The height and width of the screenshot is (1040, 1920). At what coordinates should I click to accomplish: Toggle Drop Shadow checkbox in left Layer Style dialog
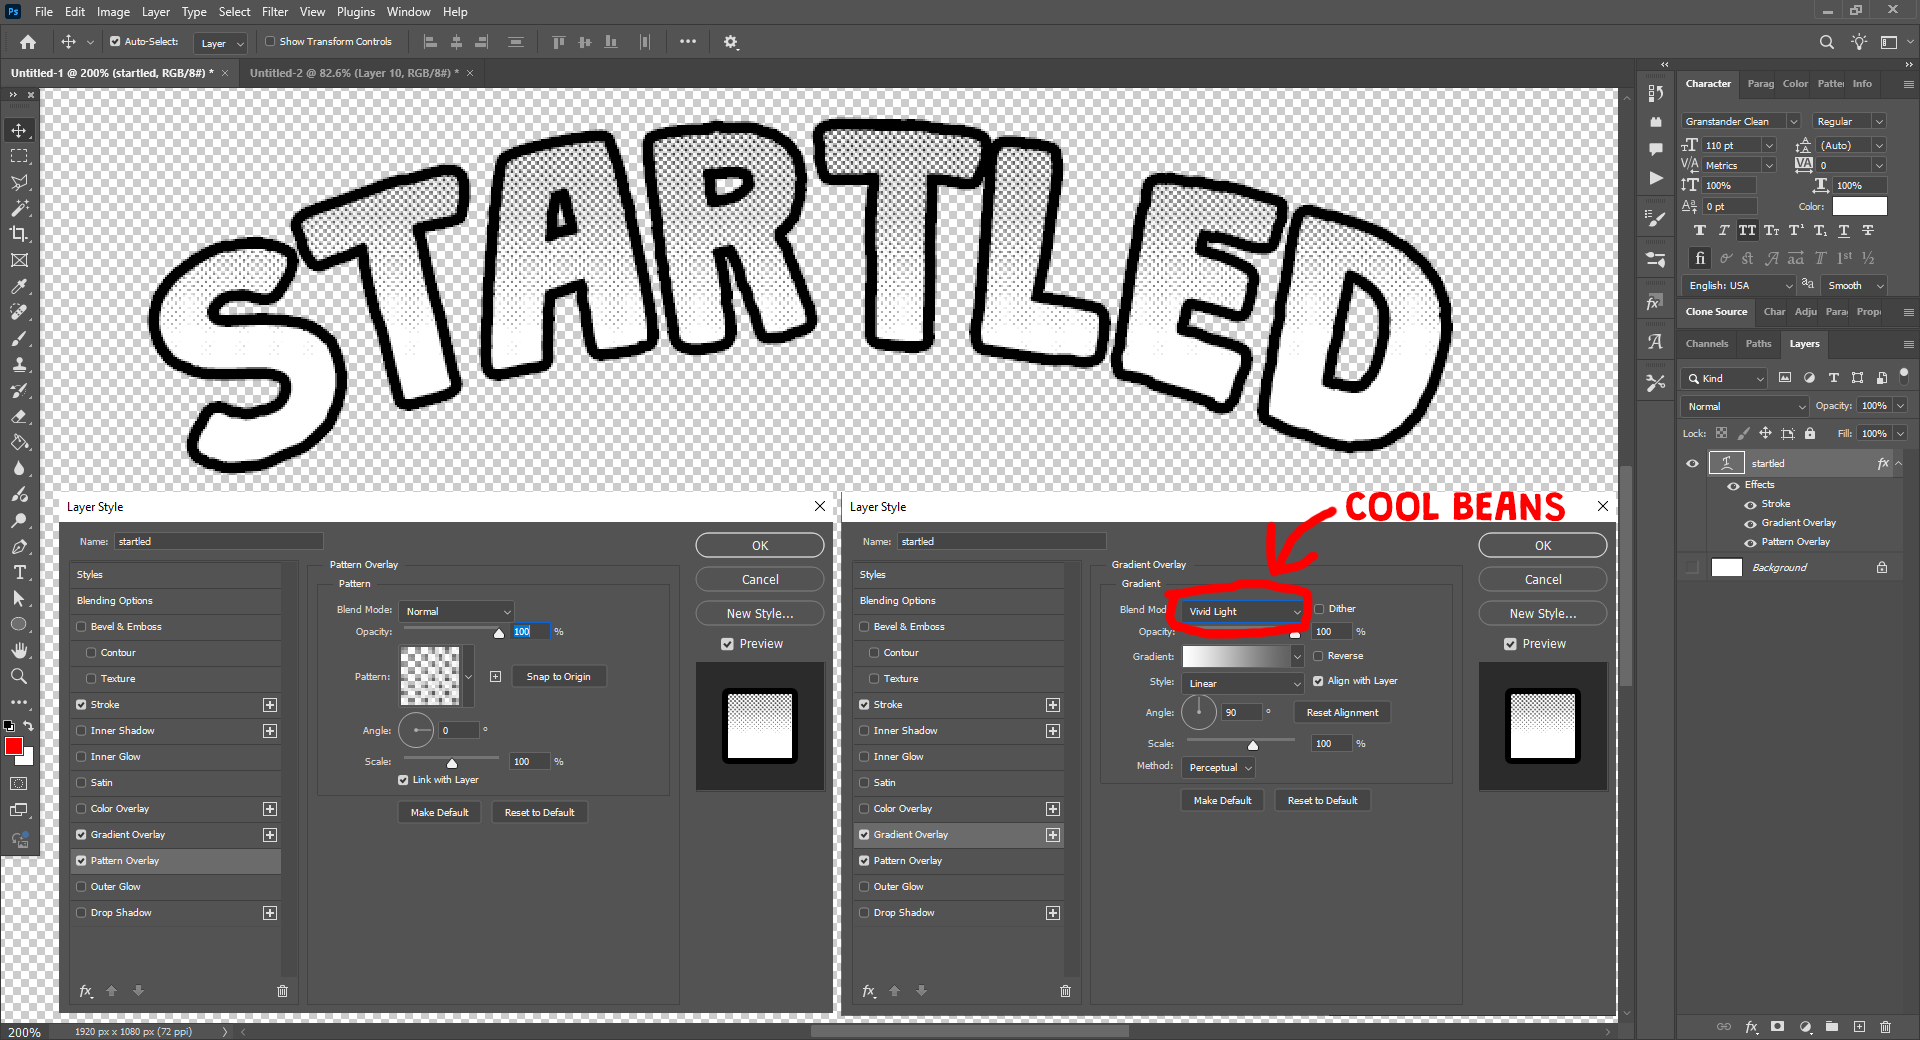[81, 913]
